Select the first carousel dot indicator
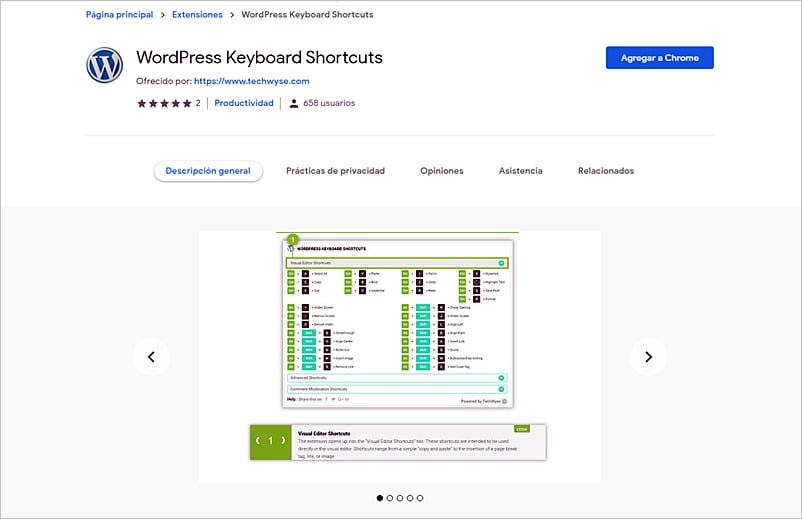This screenshot has width=802, height=519. click(380, 497)
